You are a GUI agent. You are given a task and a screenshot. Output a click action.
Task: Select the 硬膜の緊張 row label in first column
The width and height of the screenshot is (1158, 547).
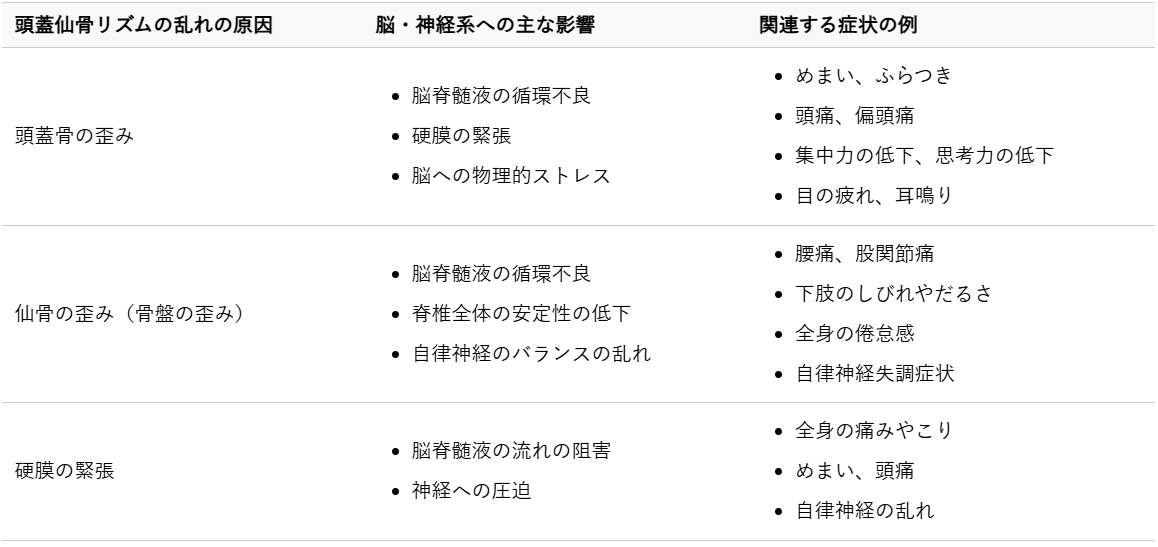pyautogui.click(x=64, y=471)
